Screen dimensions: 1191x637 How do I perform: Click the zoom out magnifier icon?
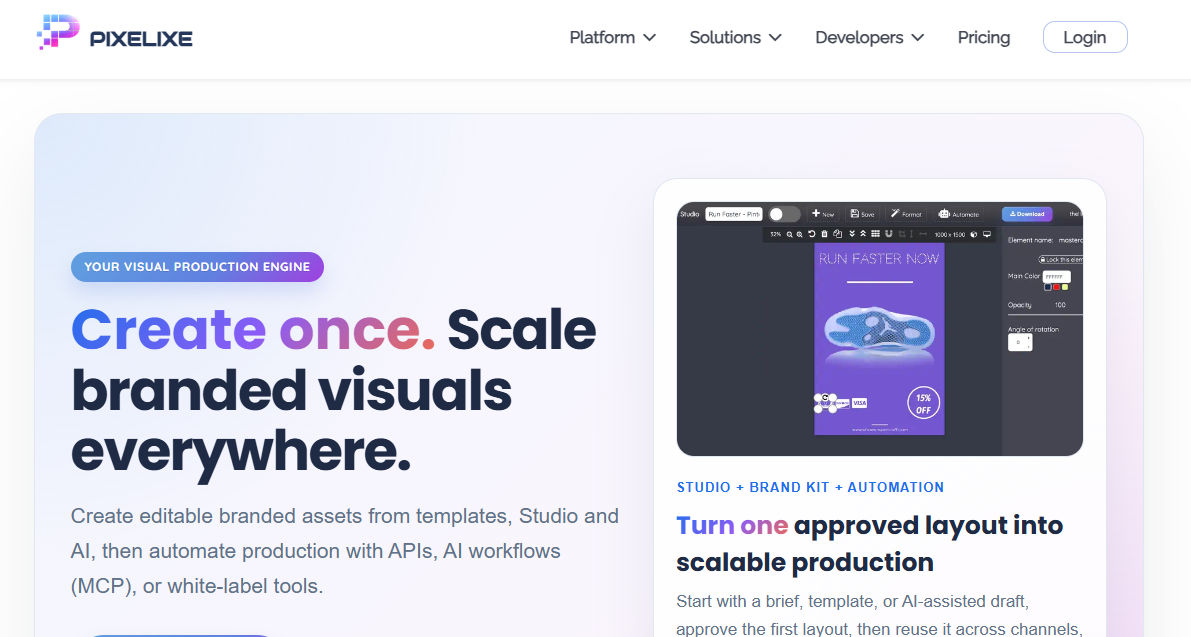tap(789, 235)
